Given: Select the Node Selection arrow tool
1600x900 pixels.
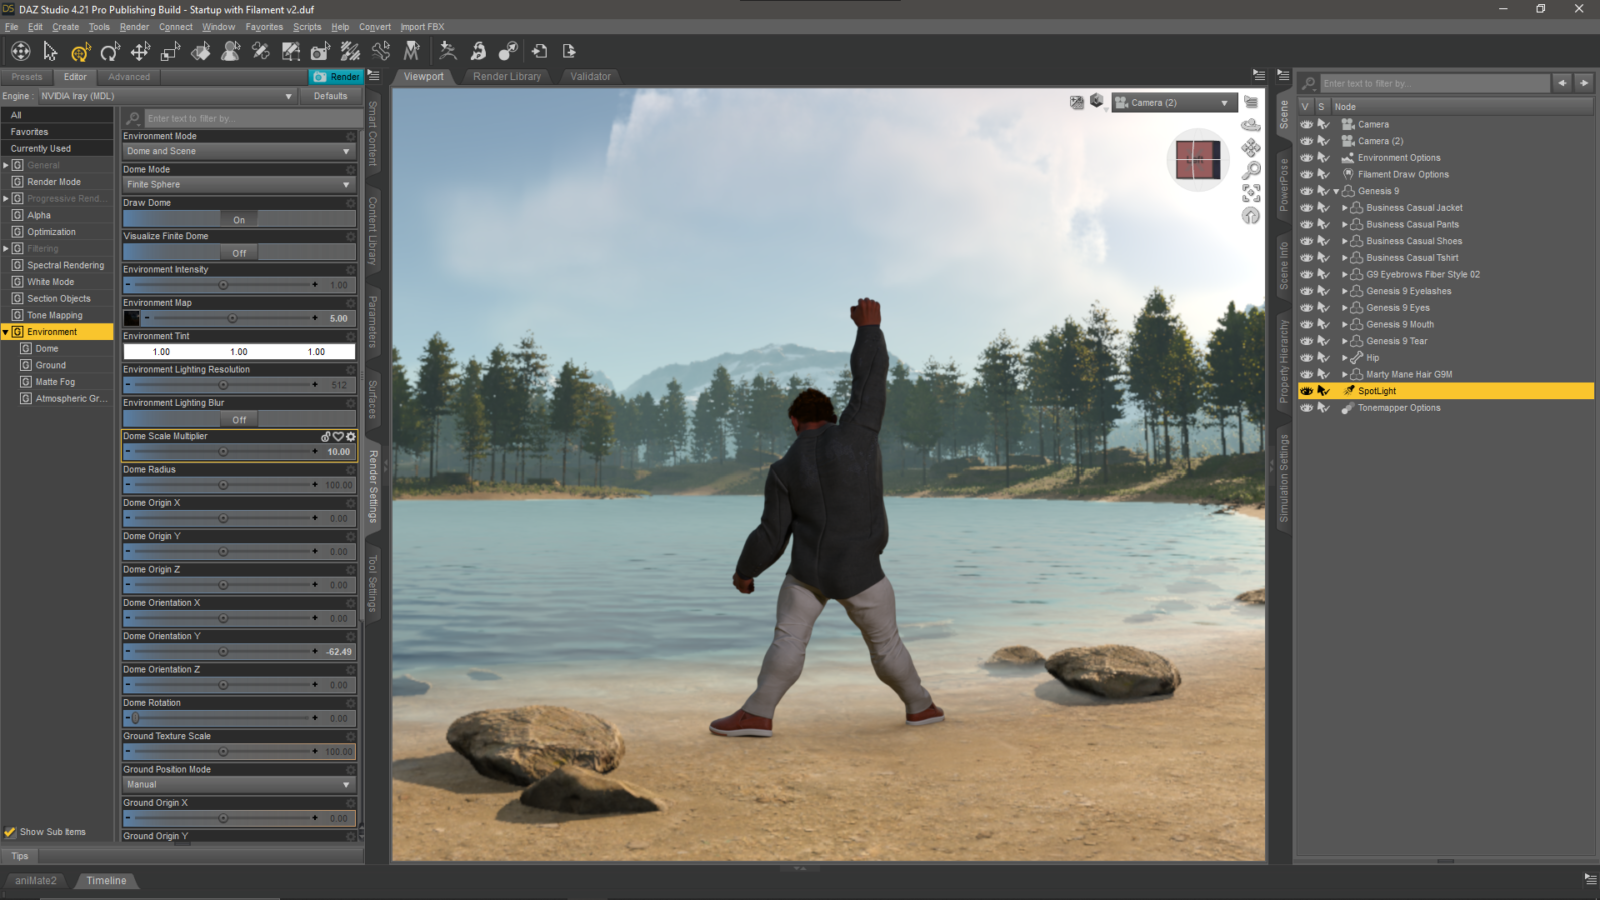Looking at the screenshot, I should tap(51, 50).
